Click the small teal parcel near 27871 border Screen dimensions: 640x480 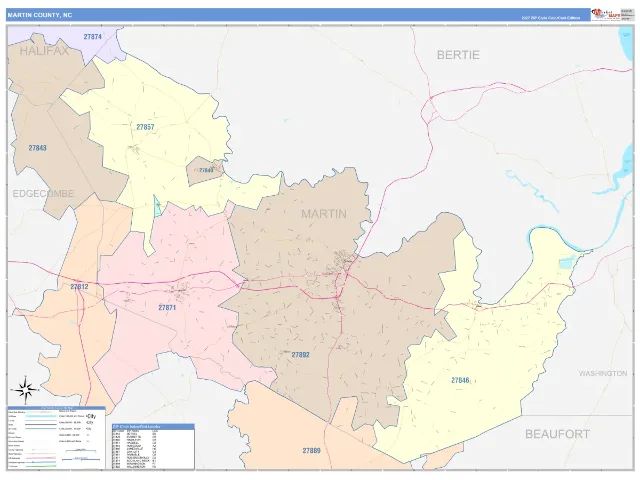[157, 206]
